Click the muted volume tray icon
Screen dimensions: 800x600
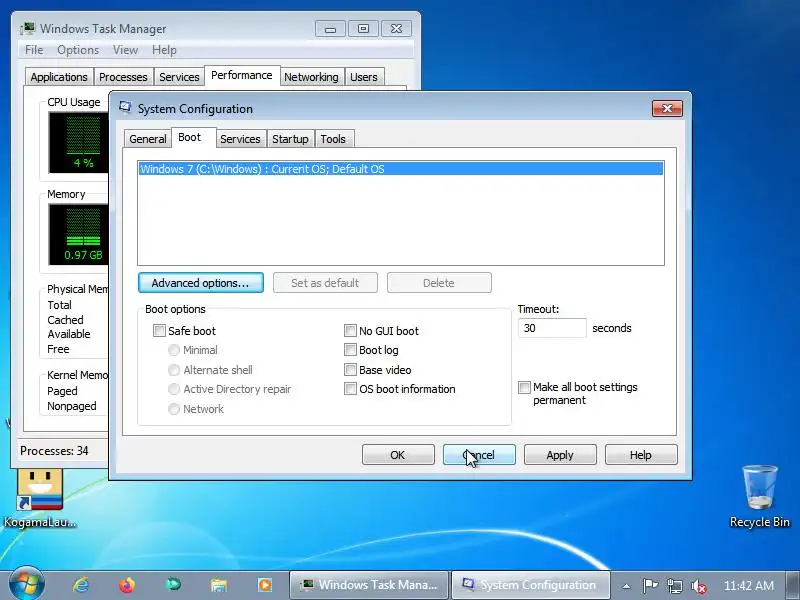pyautogui.click(x=698, y=586)
